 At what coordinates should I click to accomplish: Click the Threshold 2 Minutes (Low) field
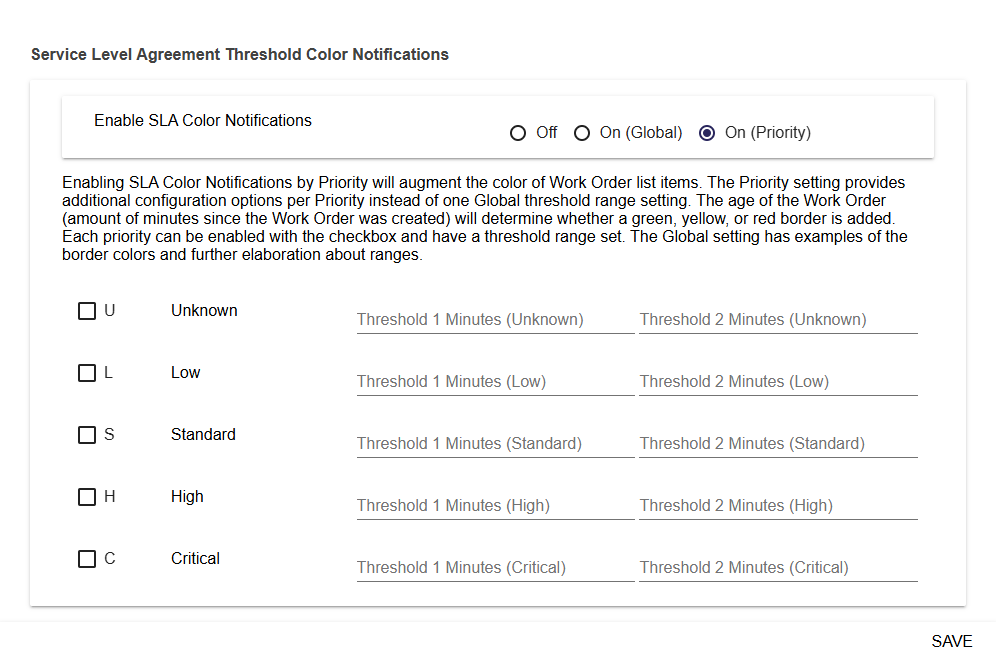pos(778,382)
